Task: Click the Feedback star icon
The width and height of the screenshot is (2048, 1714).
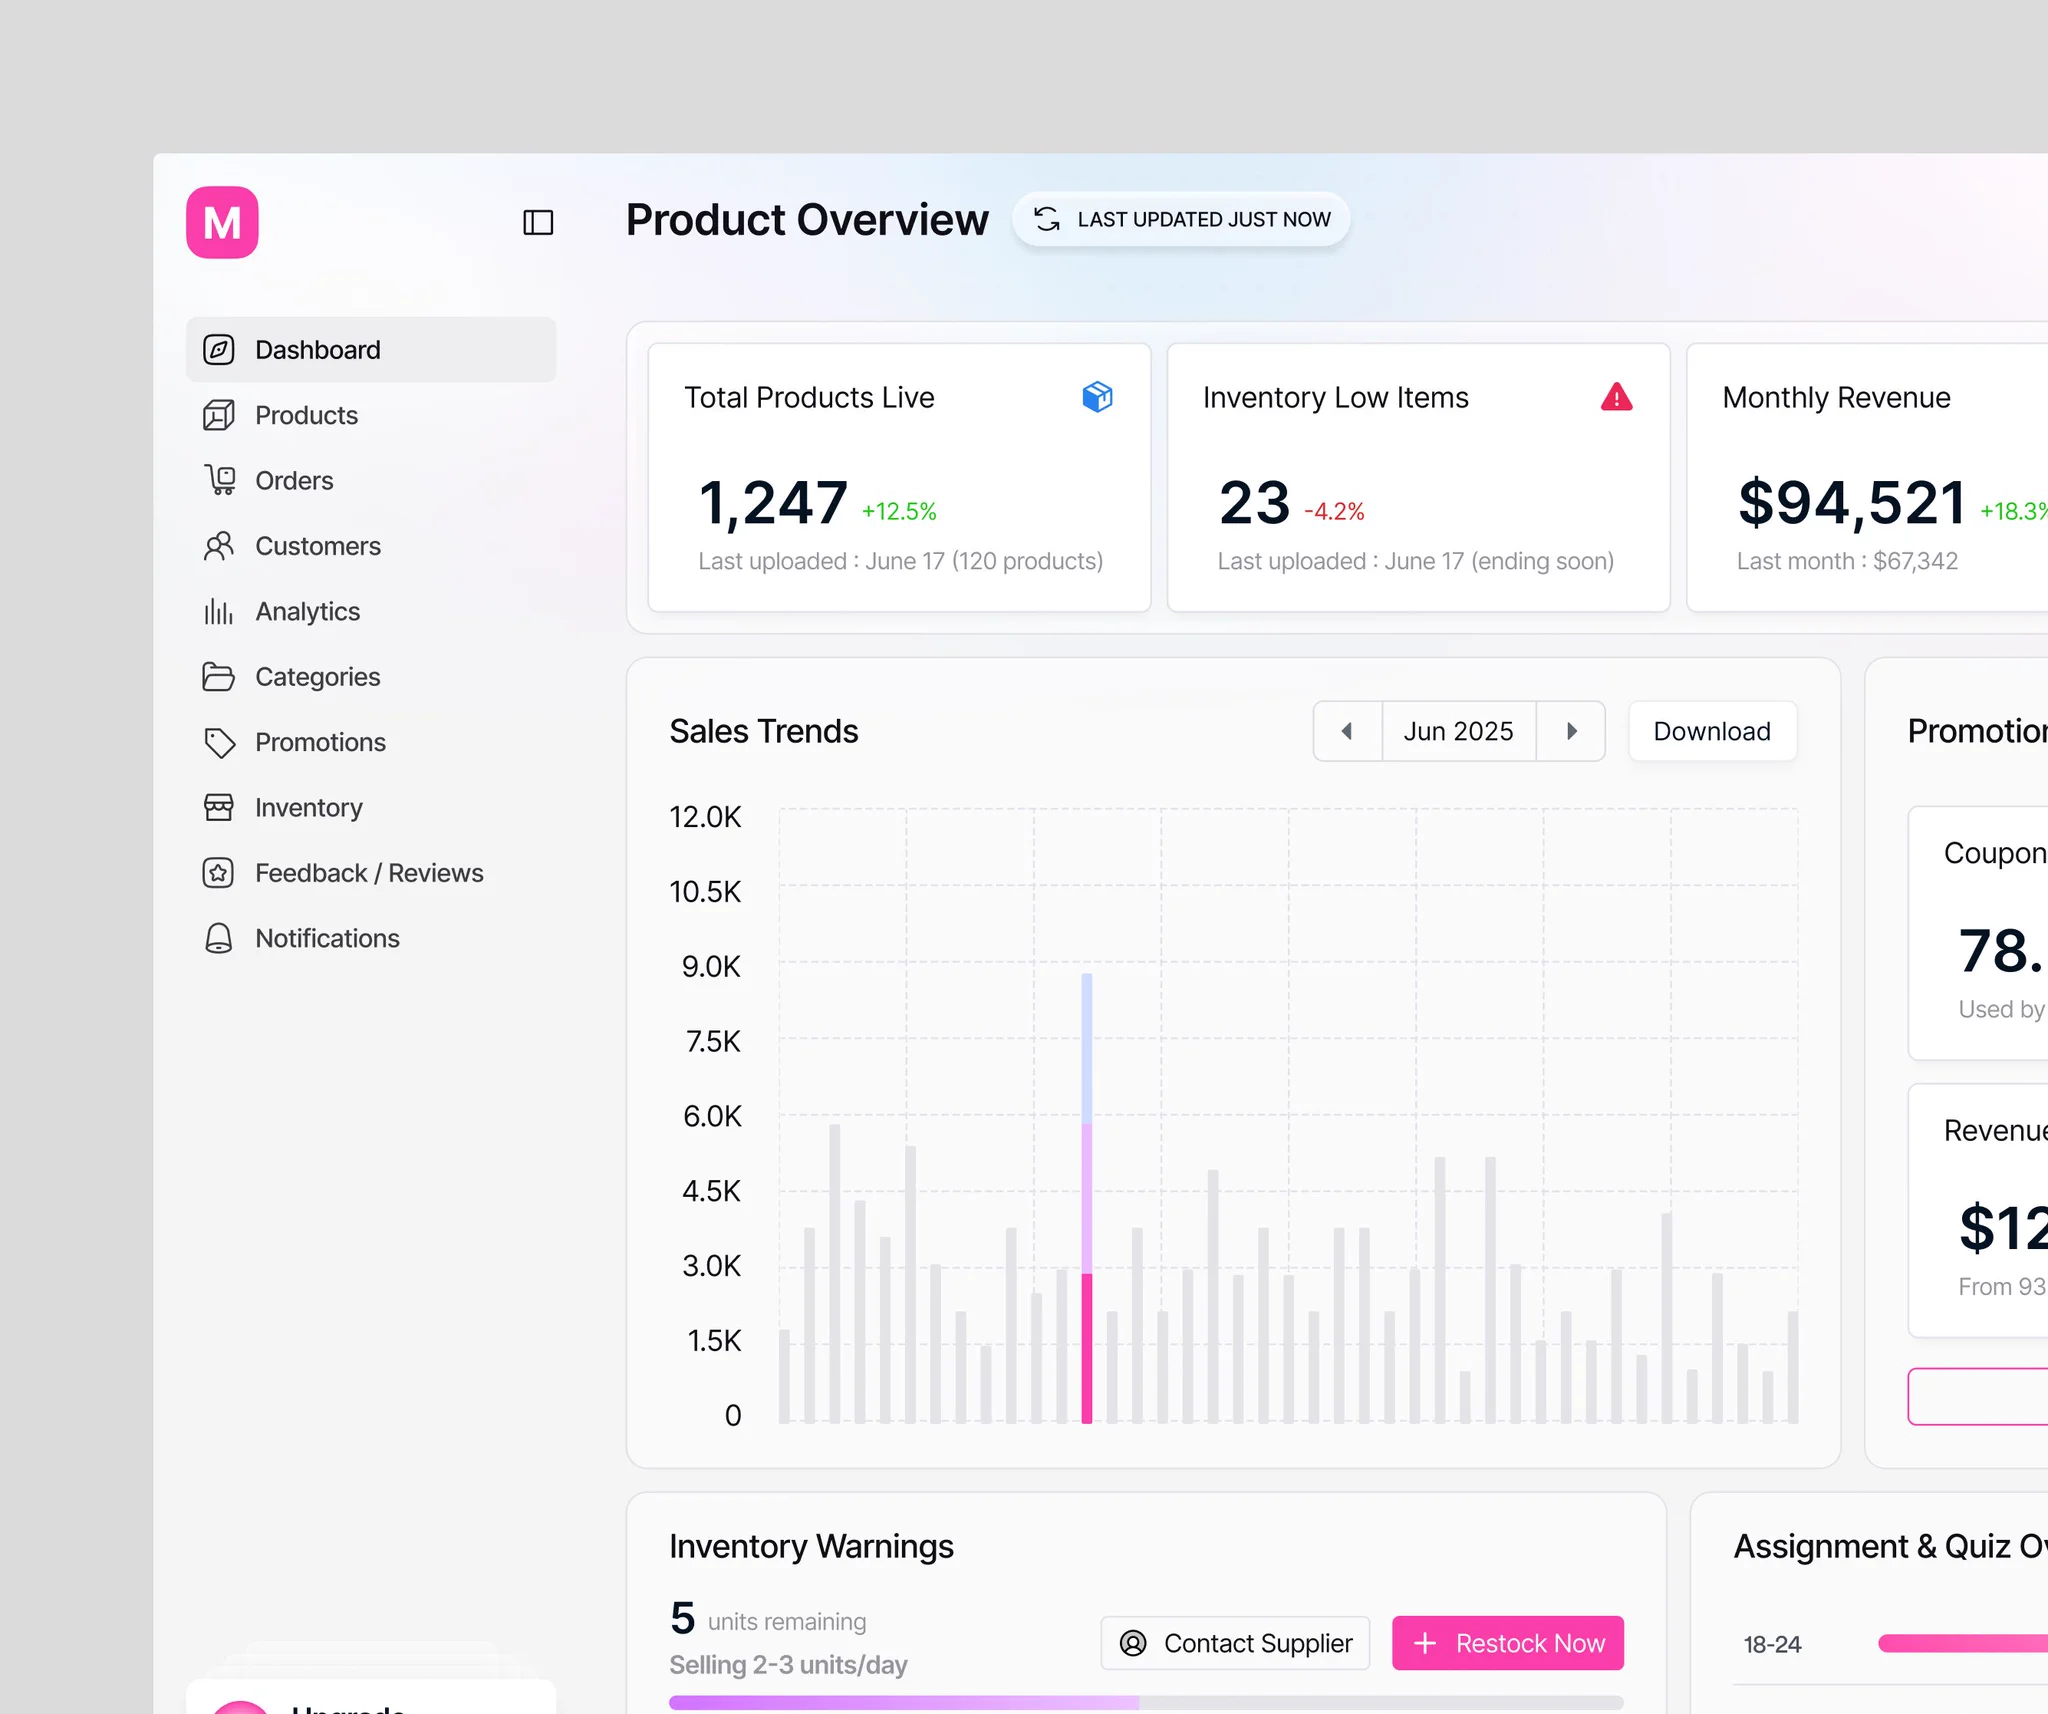Action: (219, 873)
